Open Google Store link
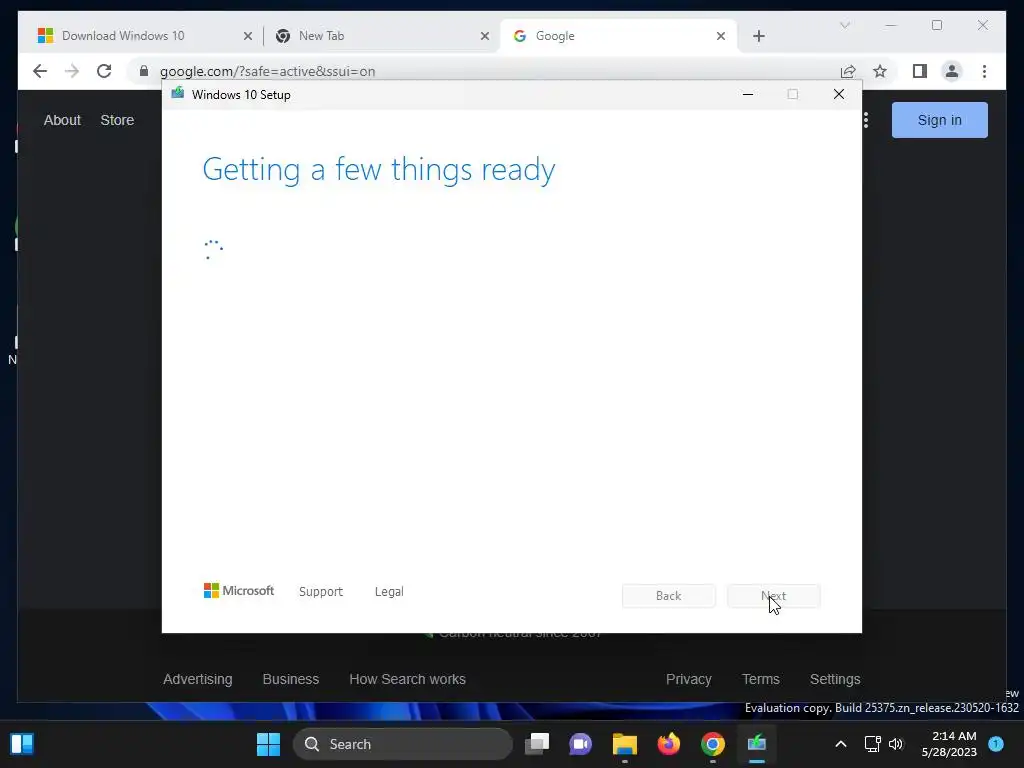The width and height of the screenshot is (1024, 768). 117,120
